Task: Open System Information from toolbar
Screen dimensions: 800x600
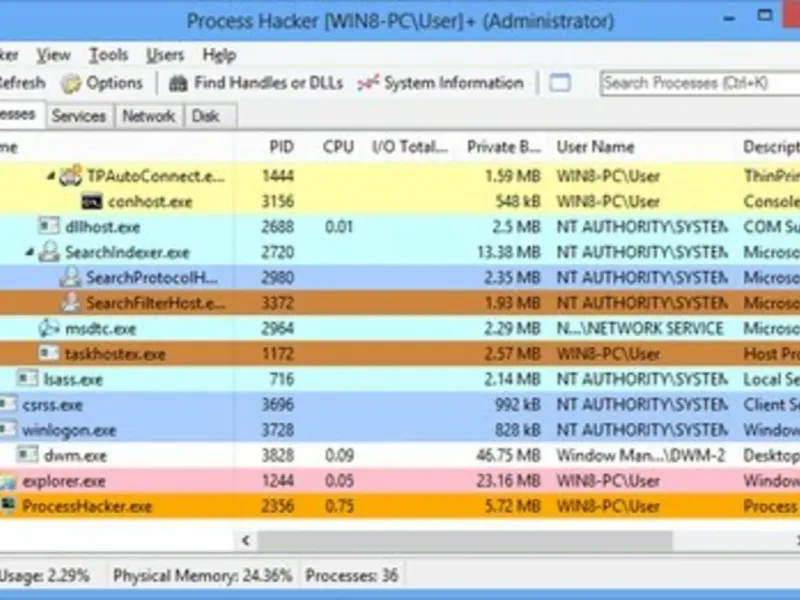Action: coord(441,83)
